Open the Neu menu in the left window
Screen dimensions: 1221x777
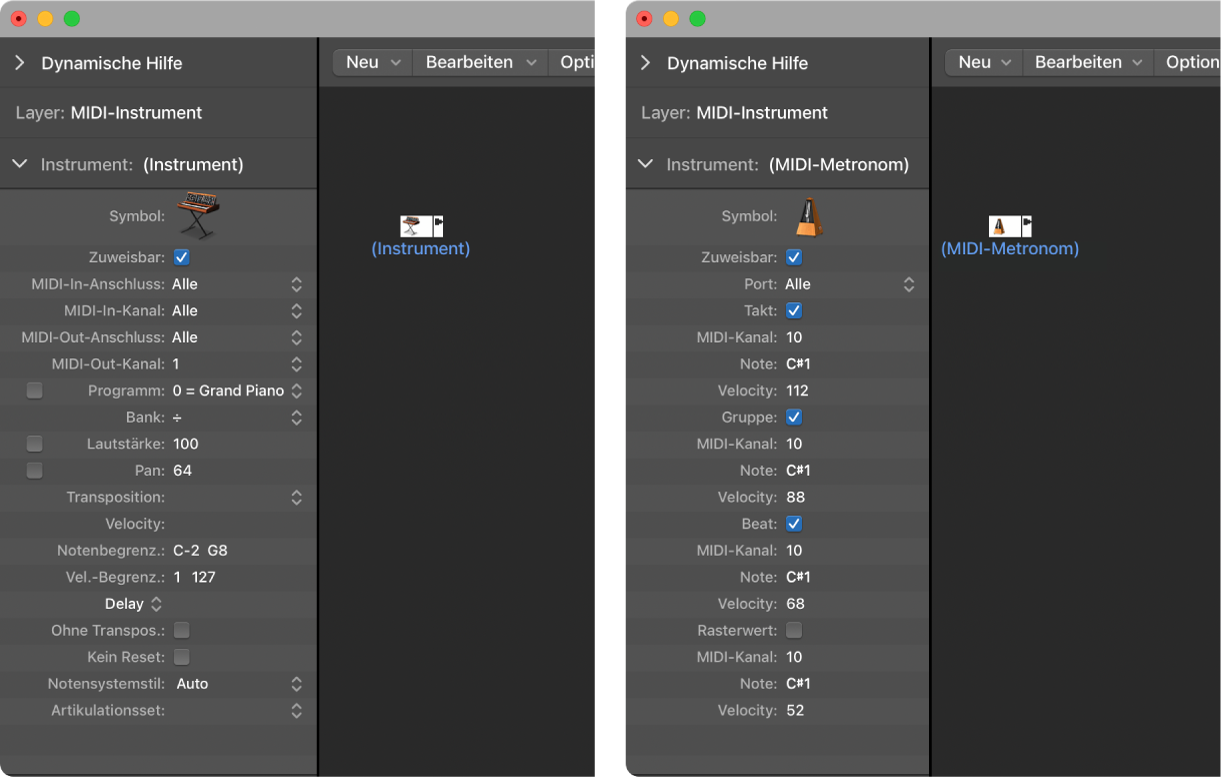372,62
